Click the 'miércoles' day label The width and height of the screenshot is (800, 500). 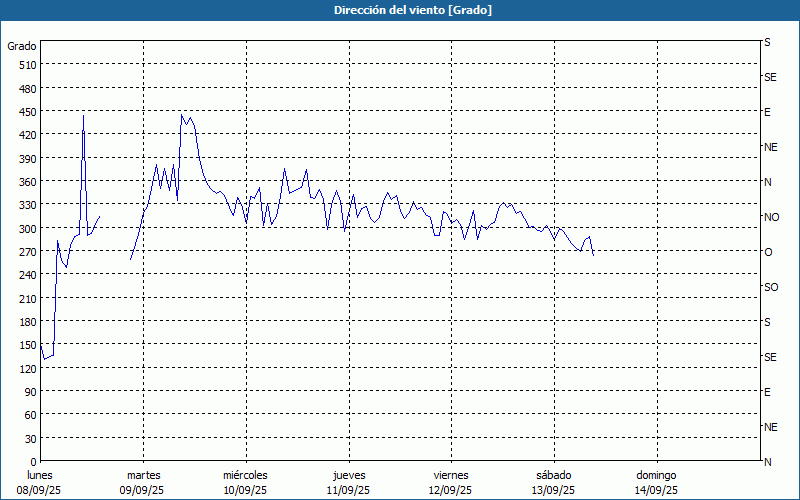click(x=245, y=475)
